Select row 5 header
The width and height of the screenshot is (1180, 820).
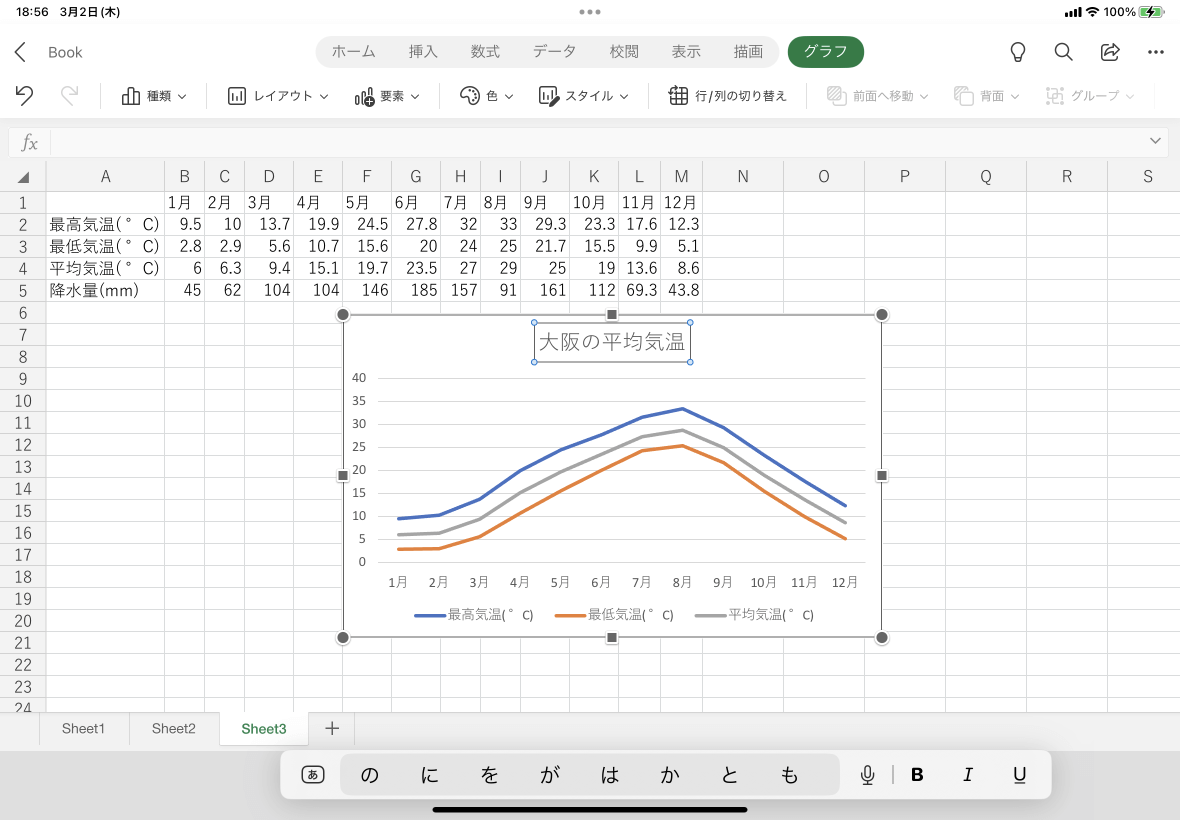(23, 291)
